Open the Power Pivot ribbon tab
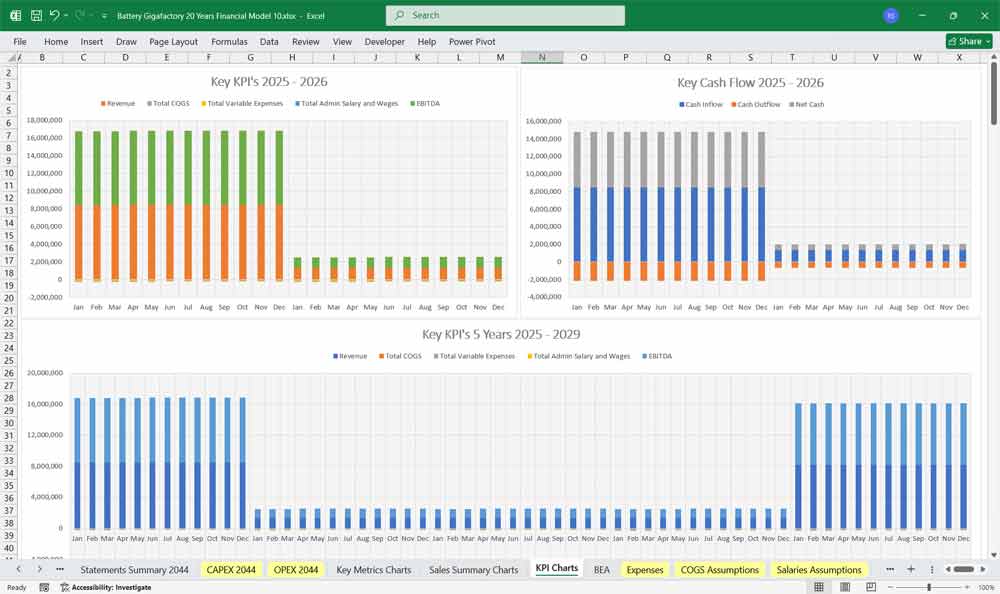This screenshot has width=1000, height=594. (x=472, y=42)
